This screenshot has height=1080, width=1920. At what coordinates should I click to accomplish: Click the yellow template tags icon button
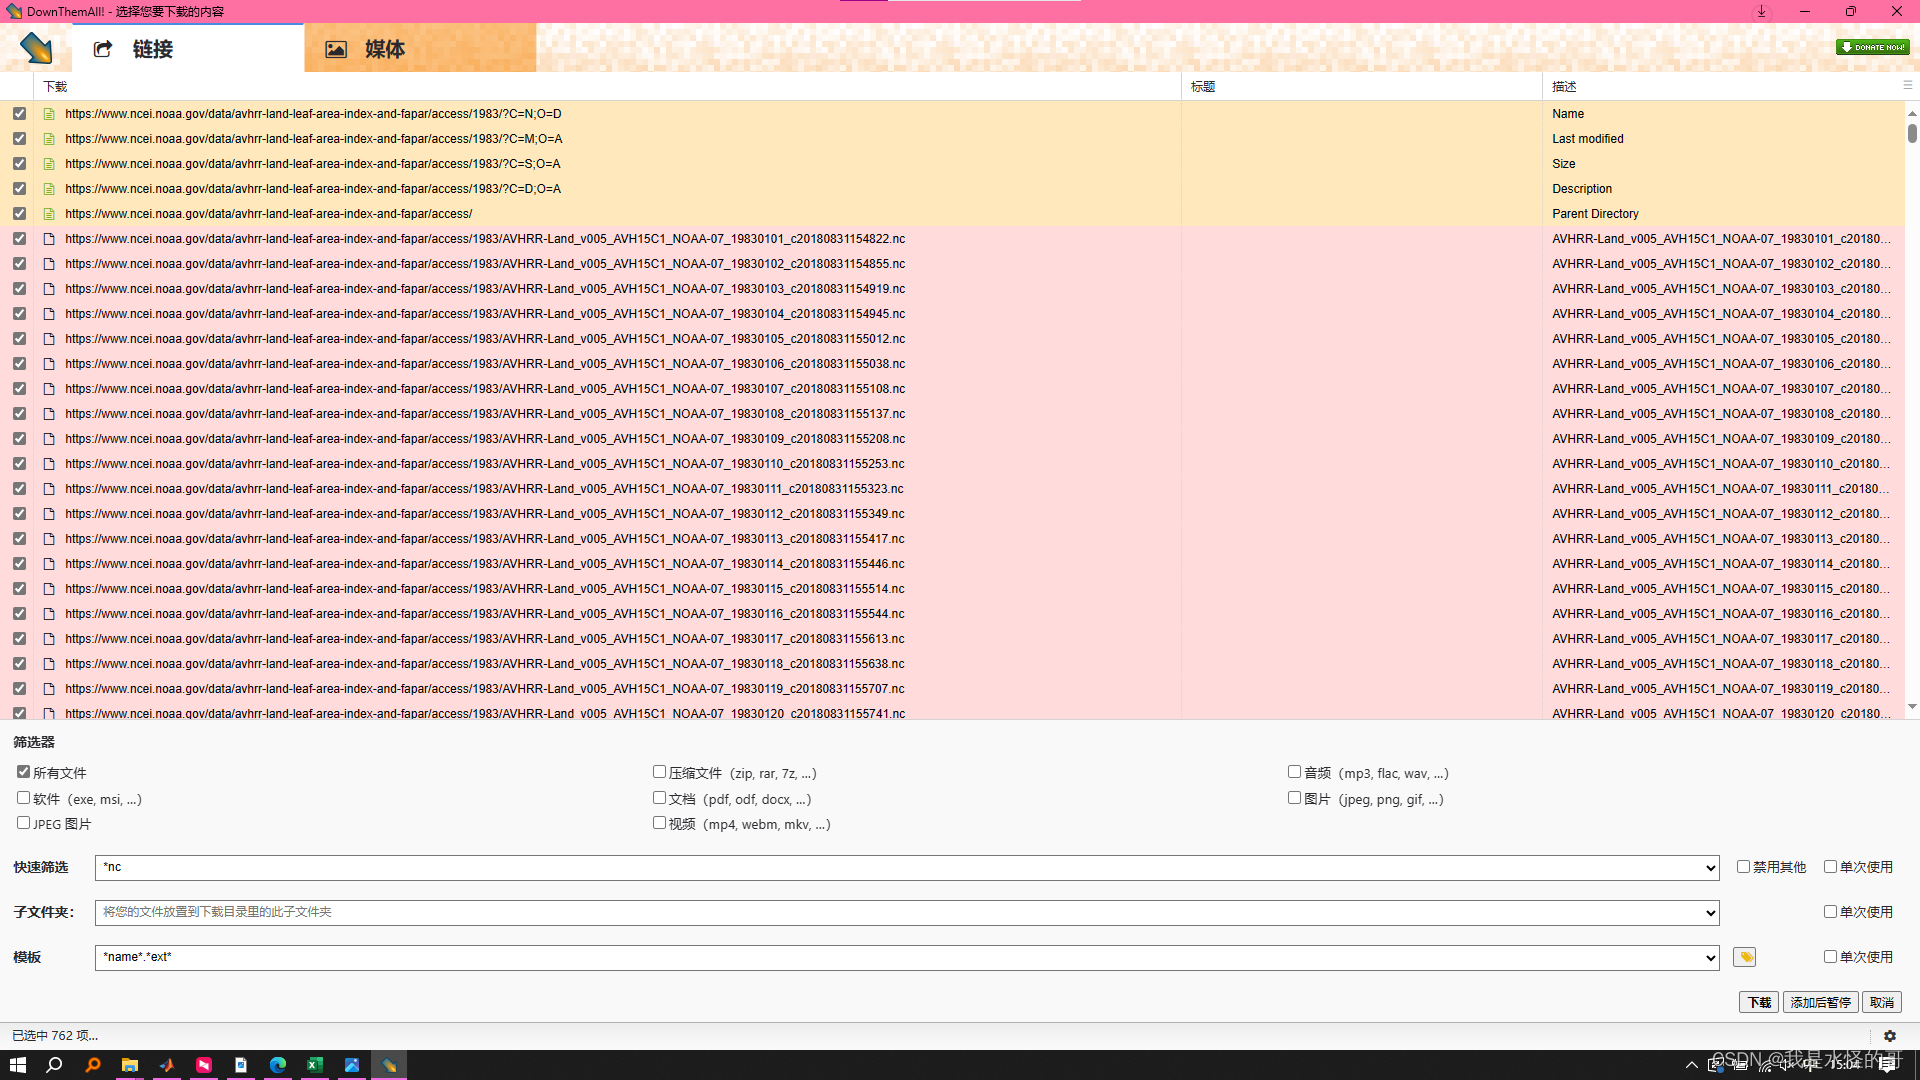click(1745, 957)
